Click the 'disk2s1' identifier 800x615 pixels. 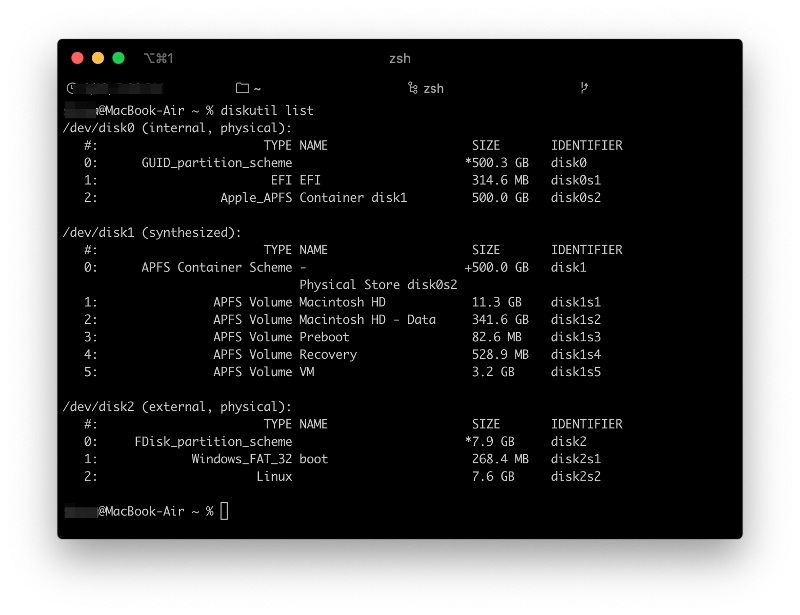(576, 459)
